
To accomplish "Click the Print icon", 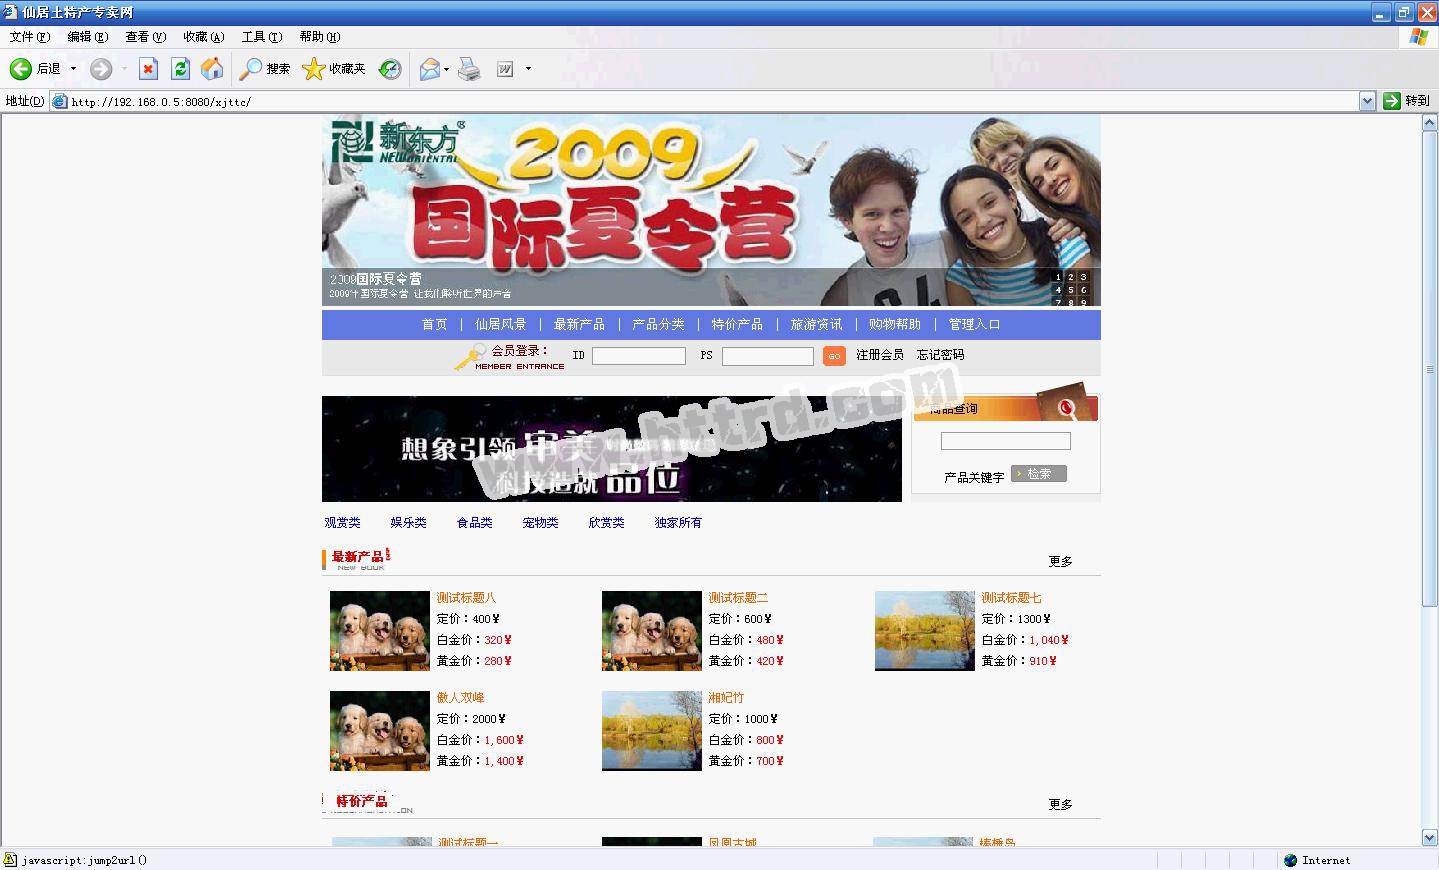I will pos(469,68).
